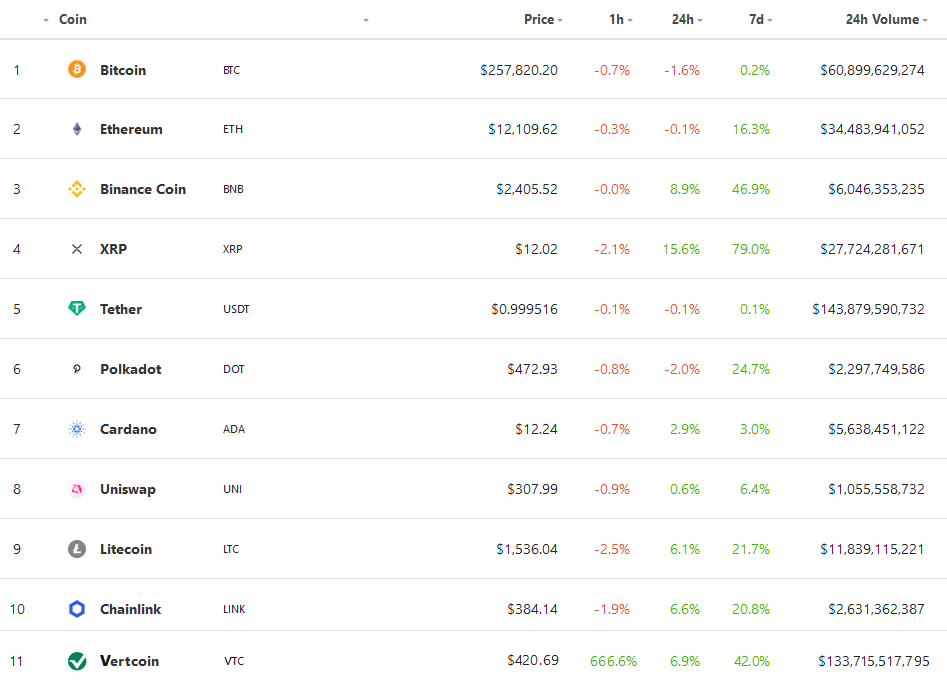
Task: Click Tether volume $143,879,590,732
Action: coord(868,309)
